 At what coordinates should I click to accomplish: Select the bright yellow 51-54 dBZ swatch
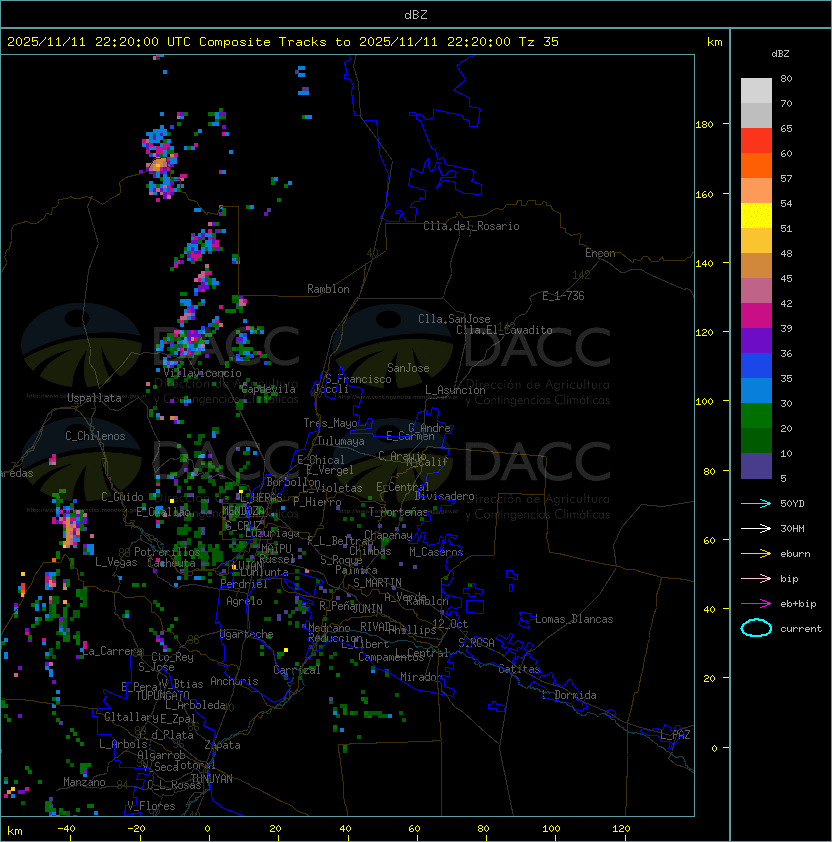point(756,215)
